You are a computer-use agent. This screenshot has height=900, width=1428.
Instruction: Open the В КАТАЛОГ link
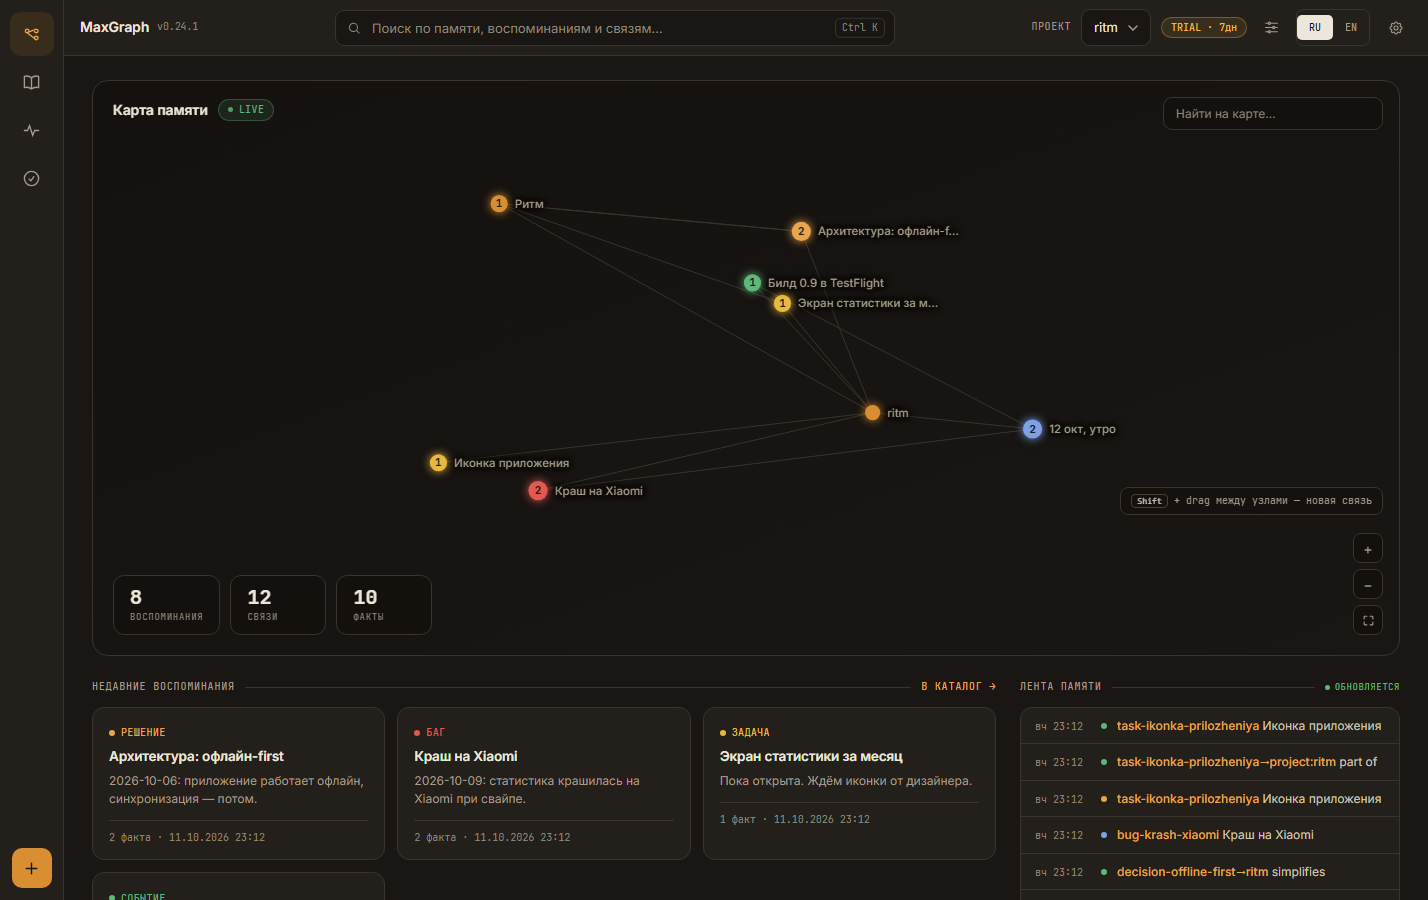[x=959, y=687]
